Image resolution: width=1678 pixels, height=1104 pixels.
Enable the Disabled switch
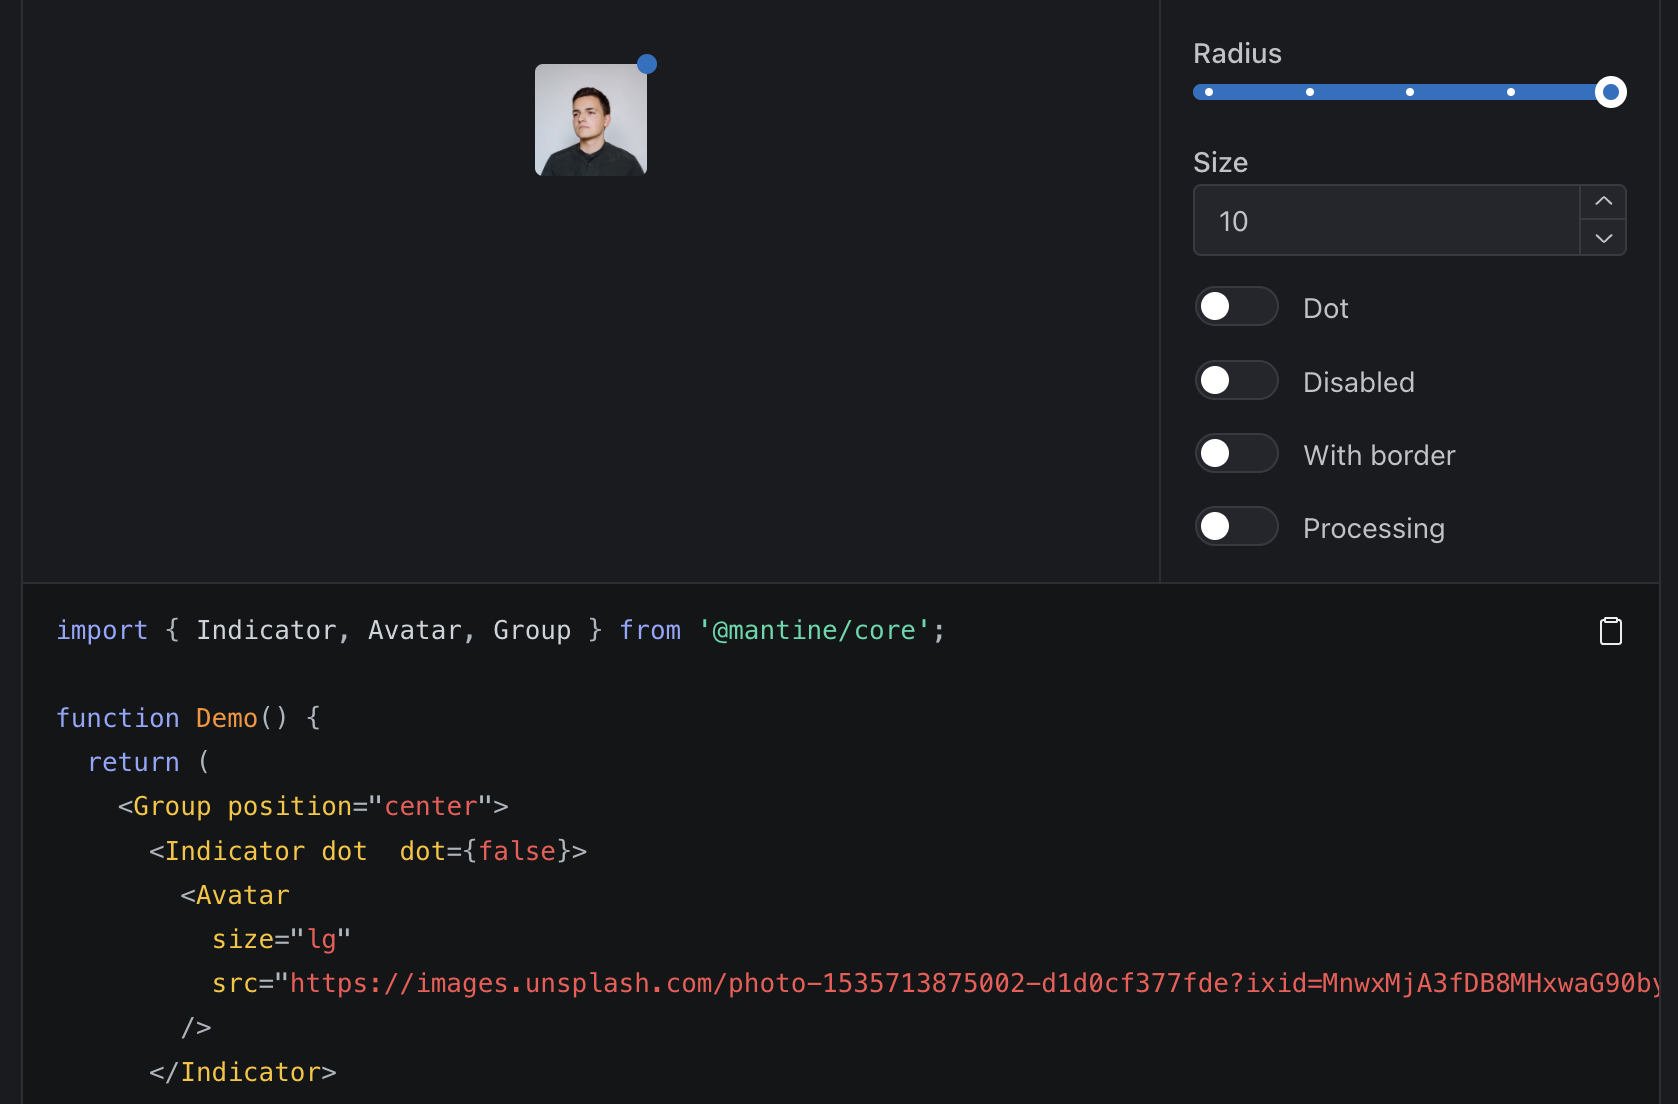tap(1236, 380)
